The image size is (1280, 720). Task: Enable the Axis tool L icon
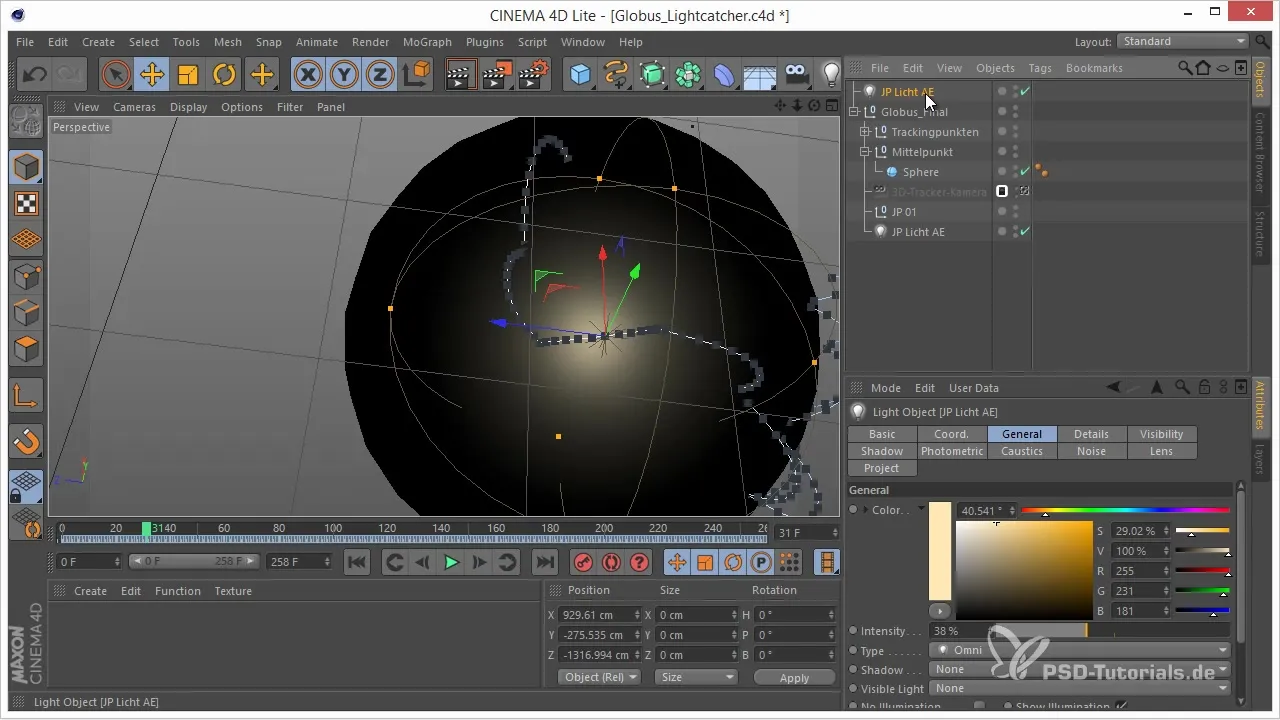pos(26,396)
